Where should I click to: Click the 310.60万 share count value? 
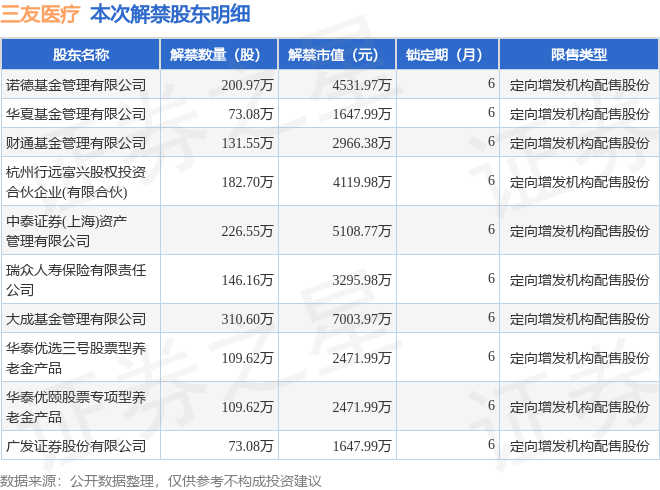248,319
